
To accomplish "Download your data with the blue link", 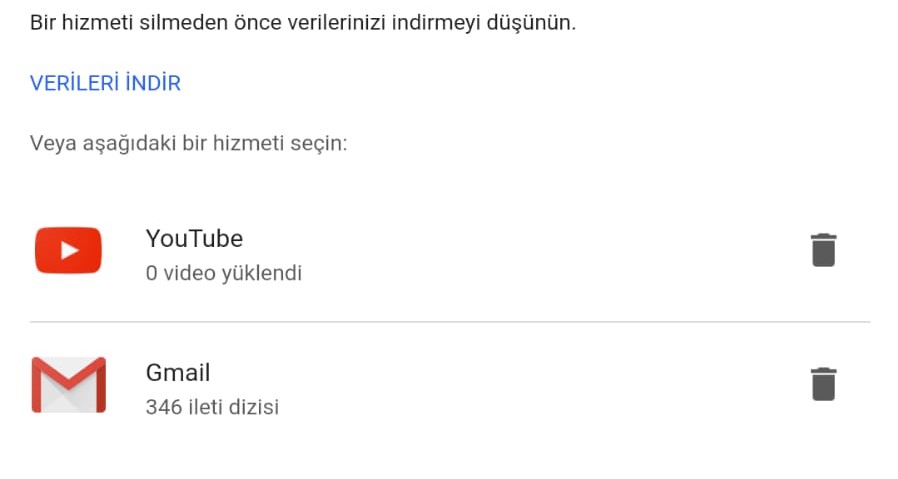I will (x=105, y=83).
